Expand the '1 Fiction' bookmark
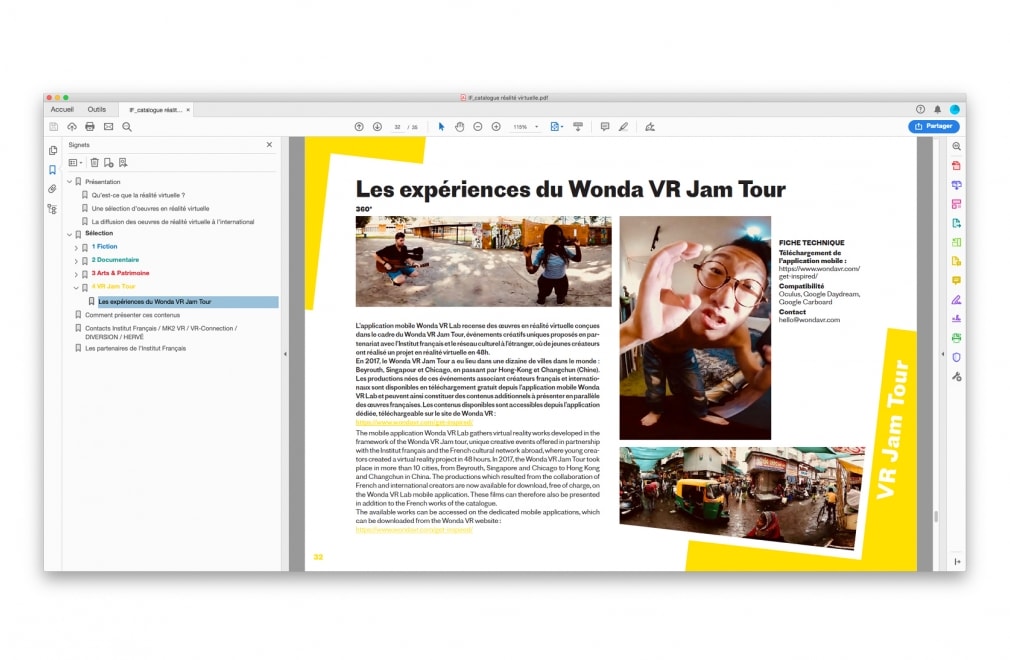 tap(76, 246)
